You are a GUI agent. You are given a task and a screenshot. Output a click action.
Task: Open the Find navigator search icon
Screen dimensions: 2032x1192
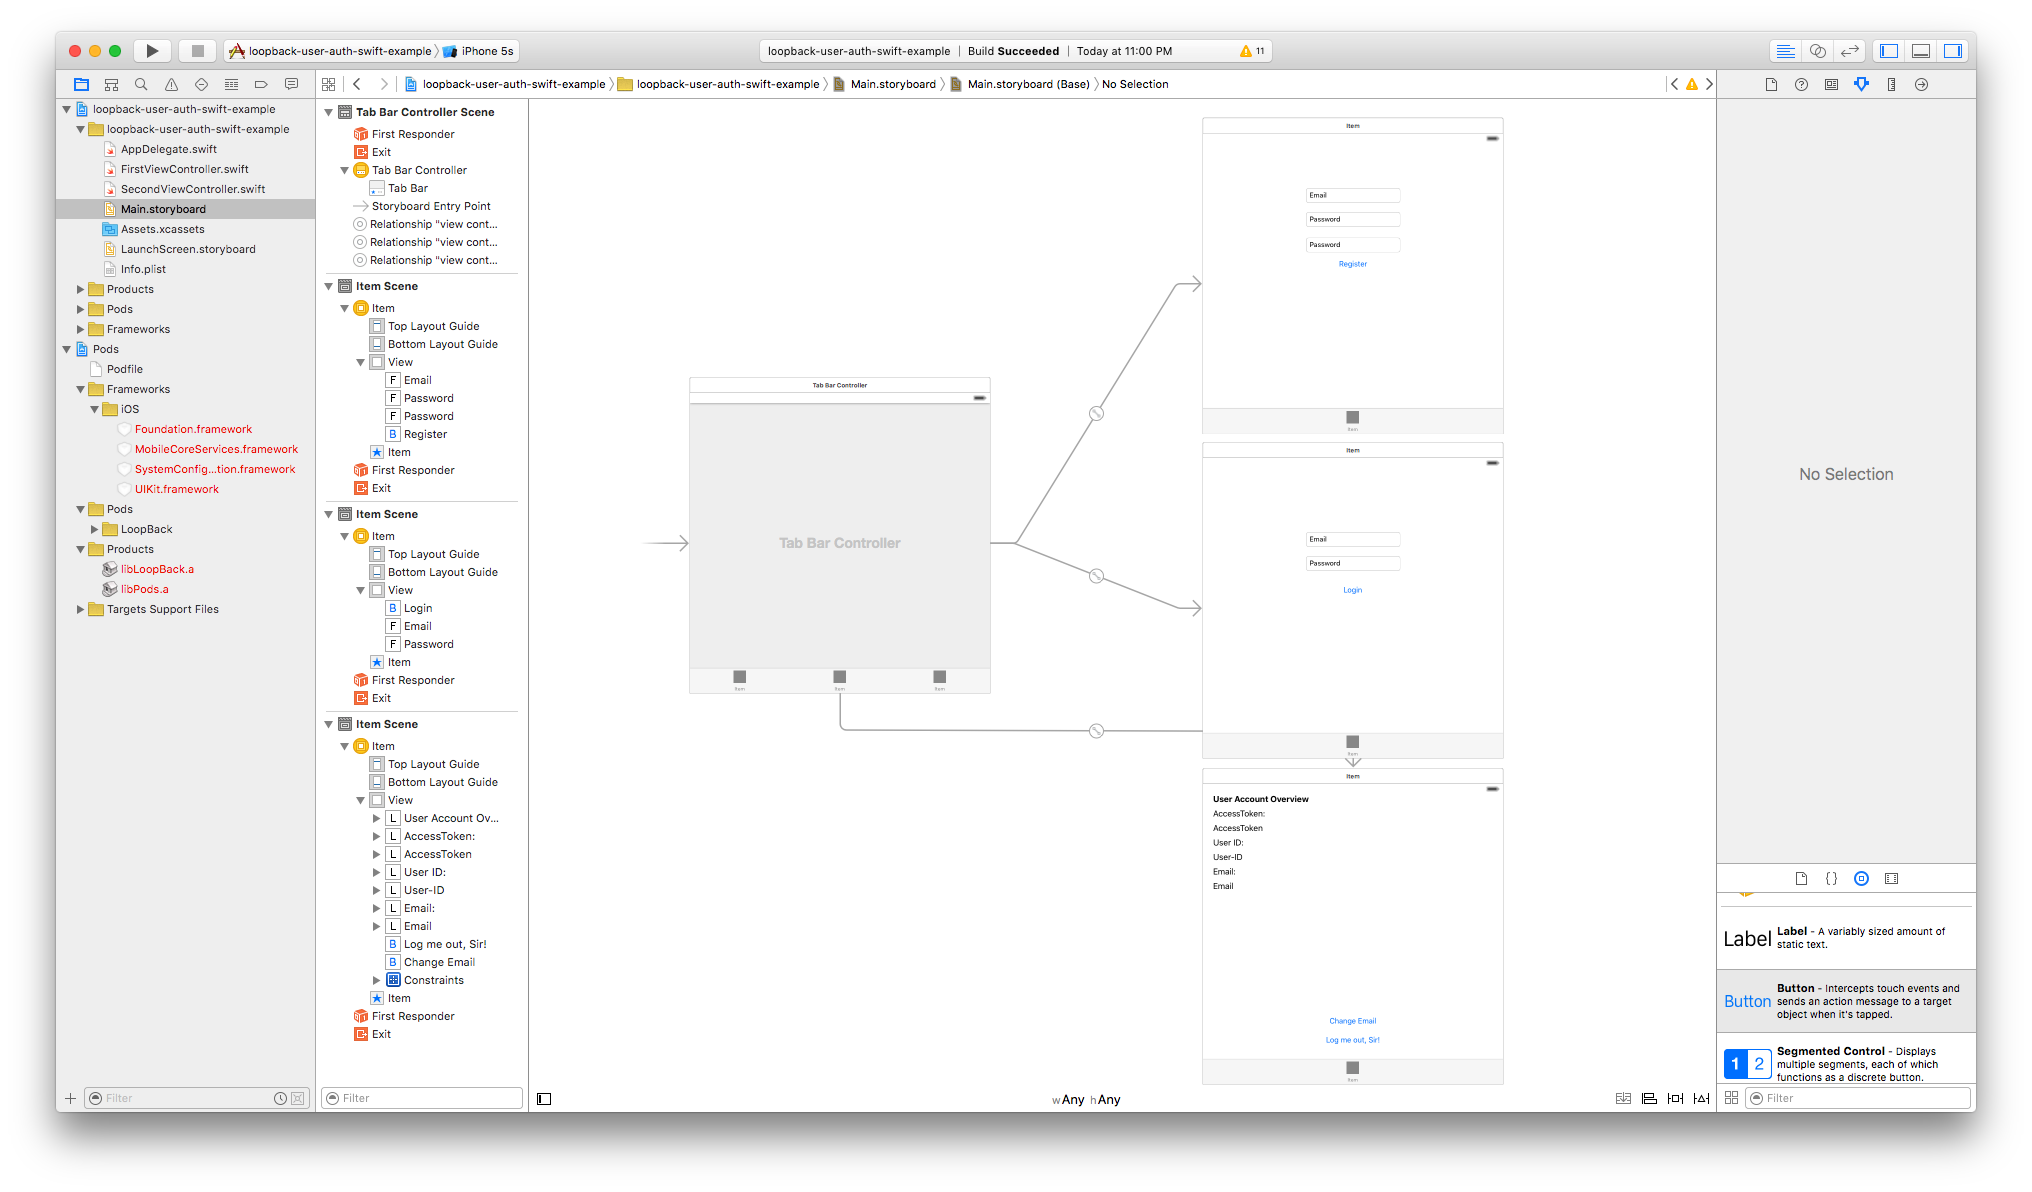(x=141, y=85)
